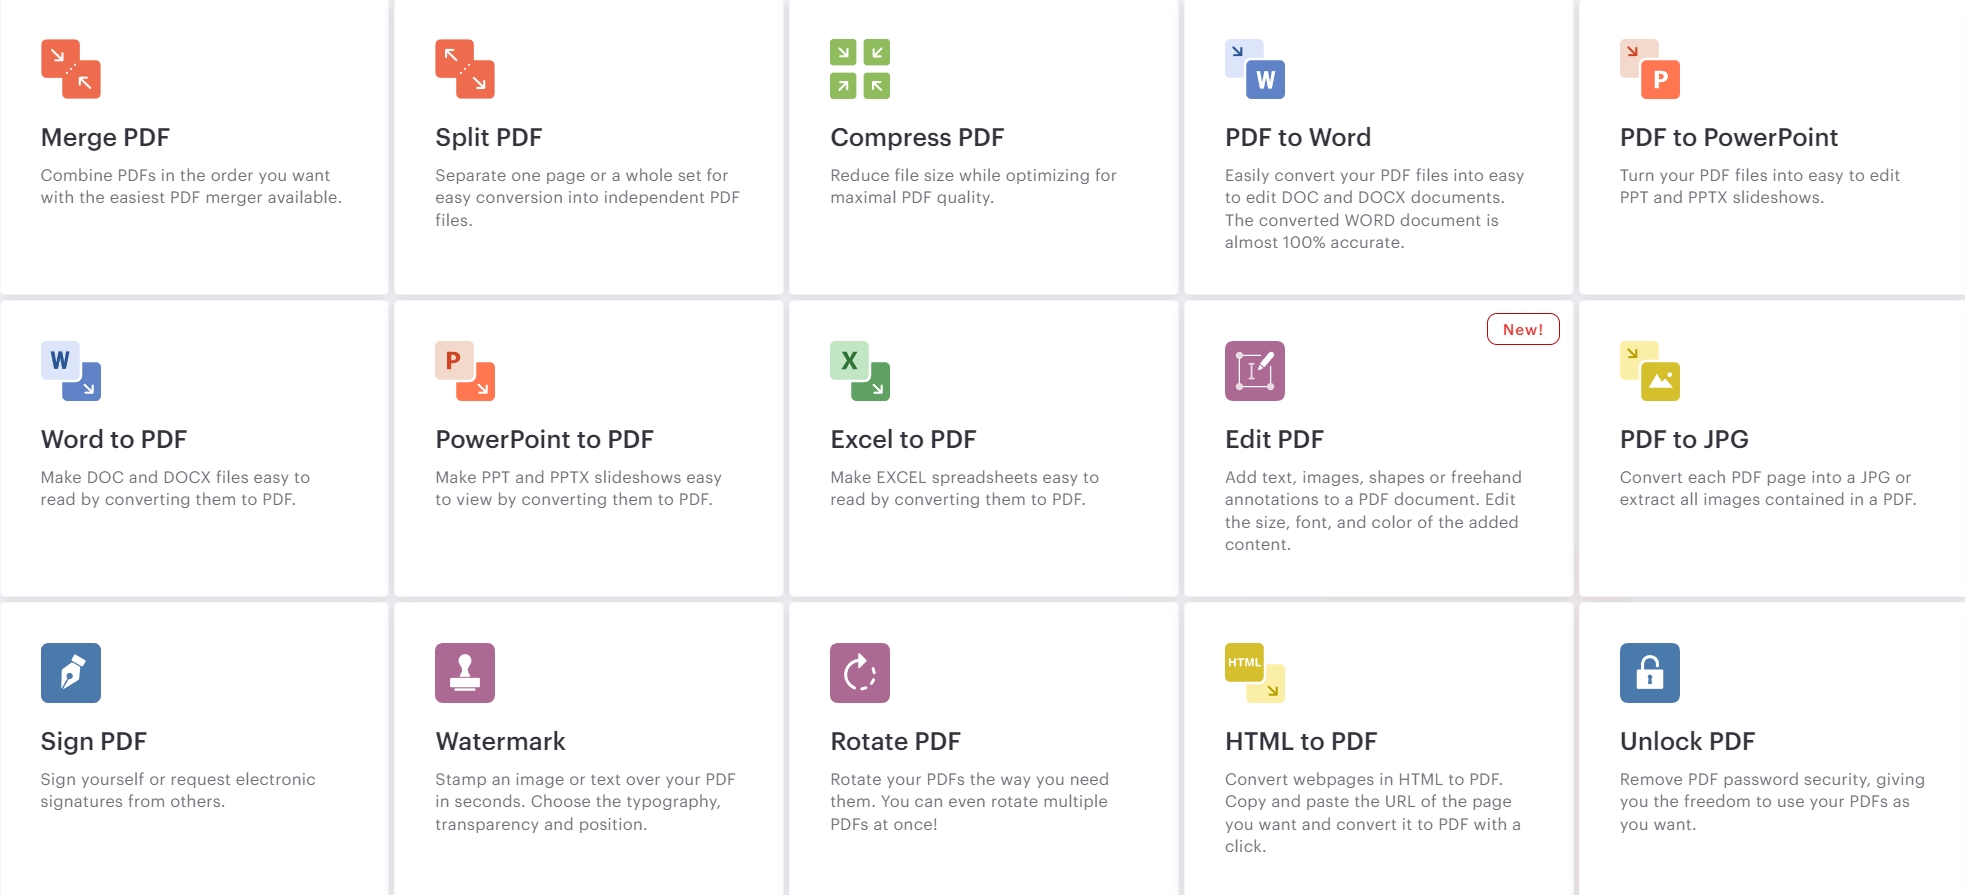Open the Edit PDF icon
1965x895 pixels.
click(1255, 371)
